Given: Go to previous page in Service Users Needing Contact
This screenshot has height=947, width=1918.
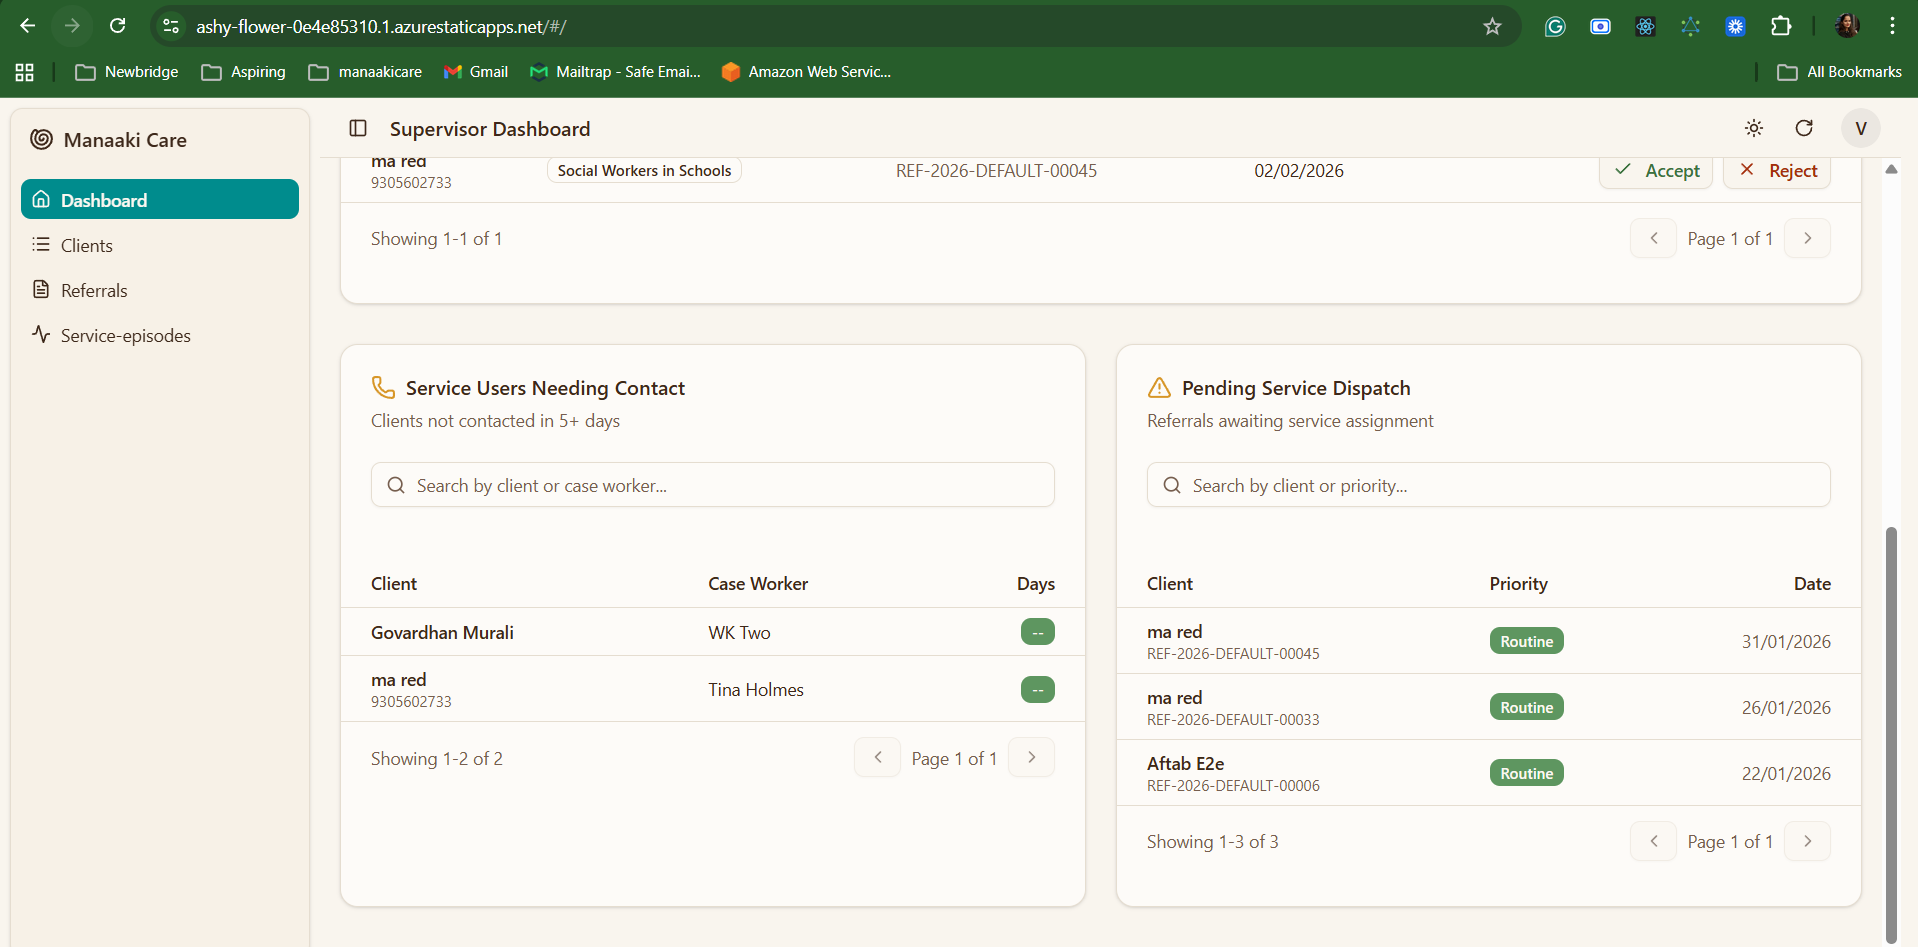Looking at the screenshot, I should [877, 758].
